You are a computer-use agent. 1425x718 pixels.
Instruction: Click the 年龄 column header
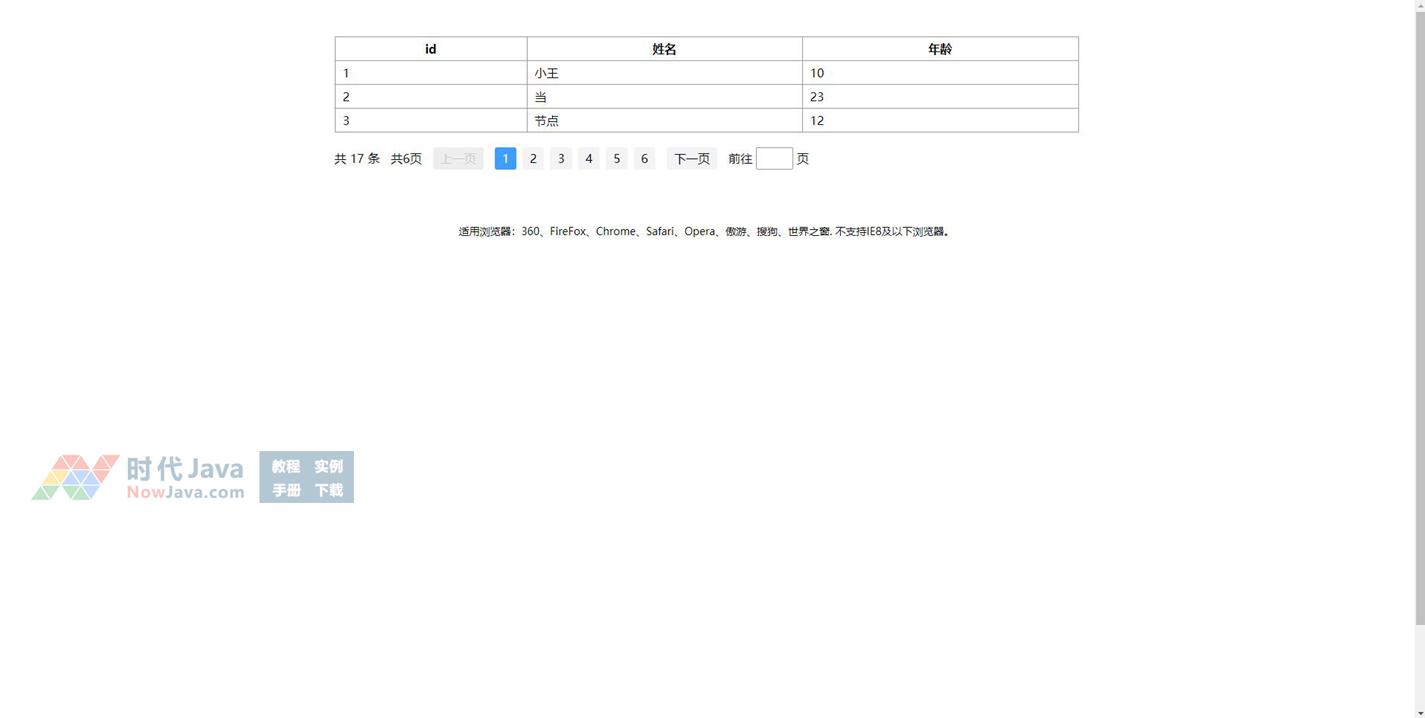(940, 49)
